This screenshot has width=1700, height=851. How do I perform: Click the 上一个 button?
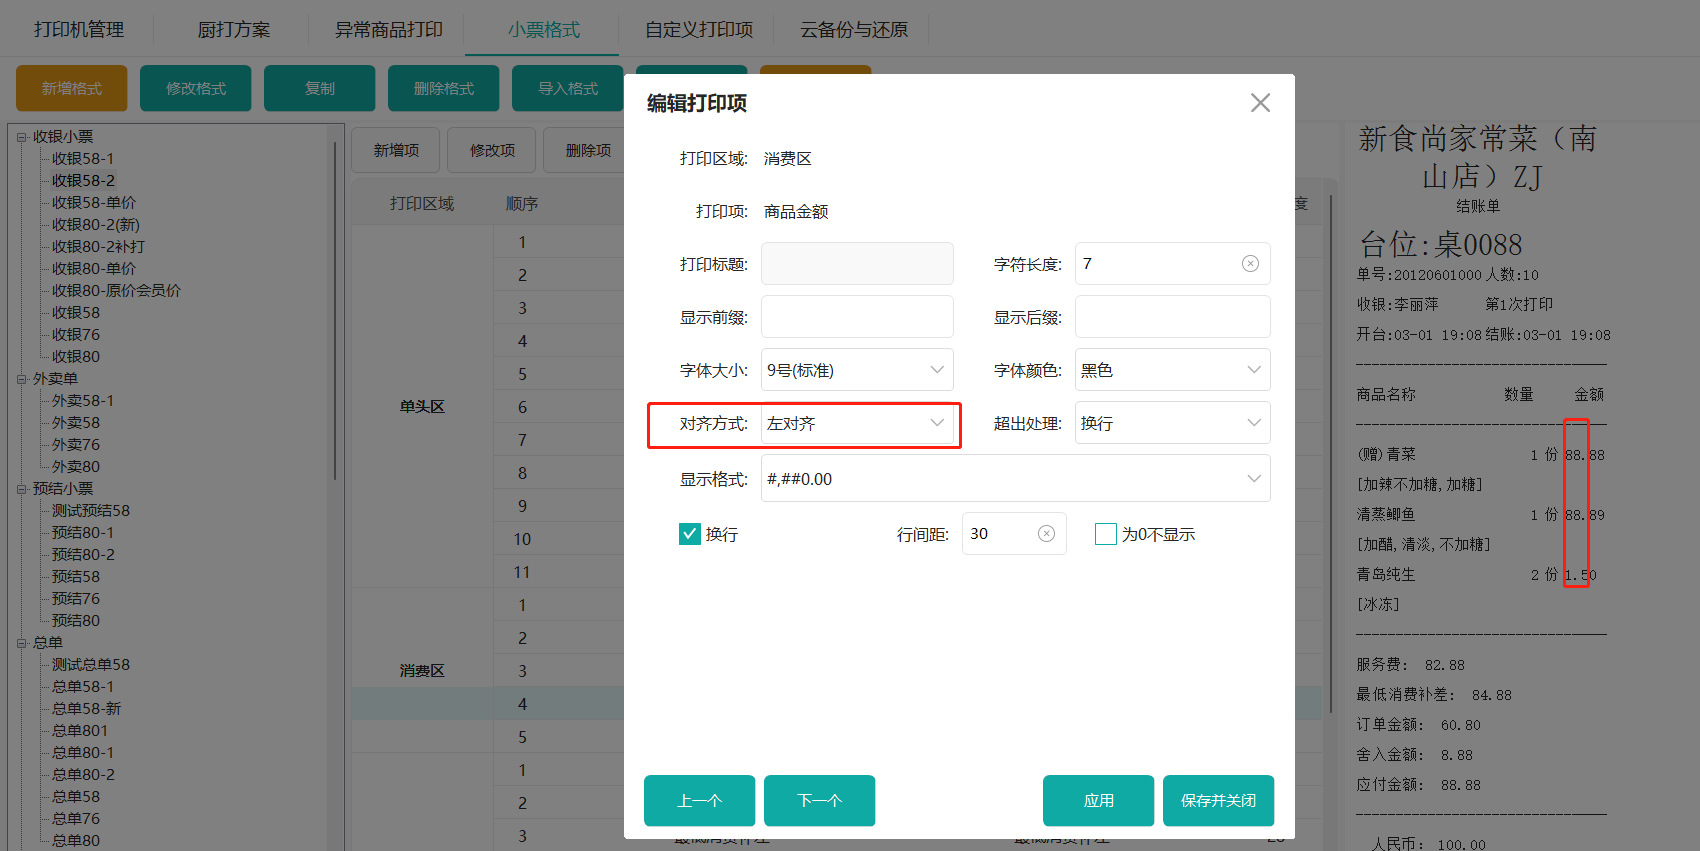(x=699, y=800)
